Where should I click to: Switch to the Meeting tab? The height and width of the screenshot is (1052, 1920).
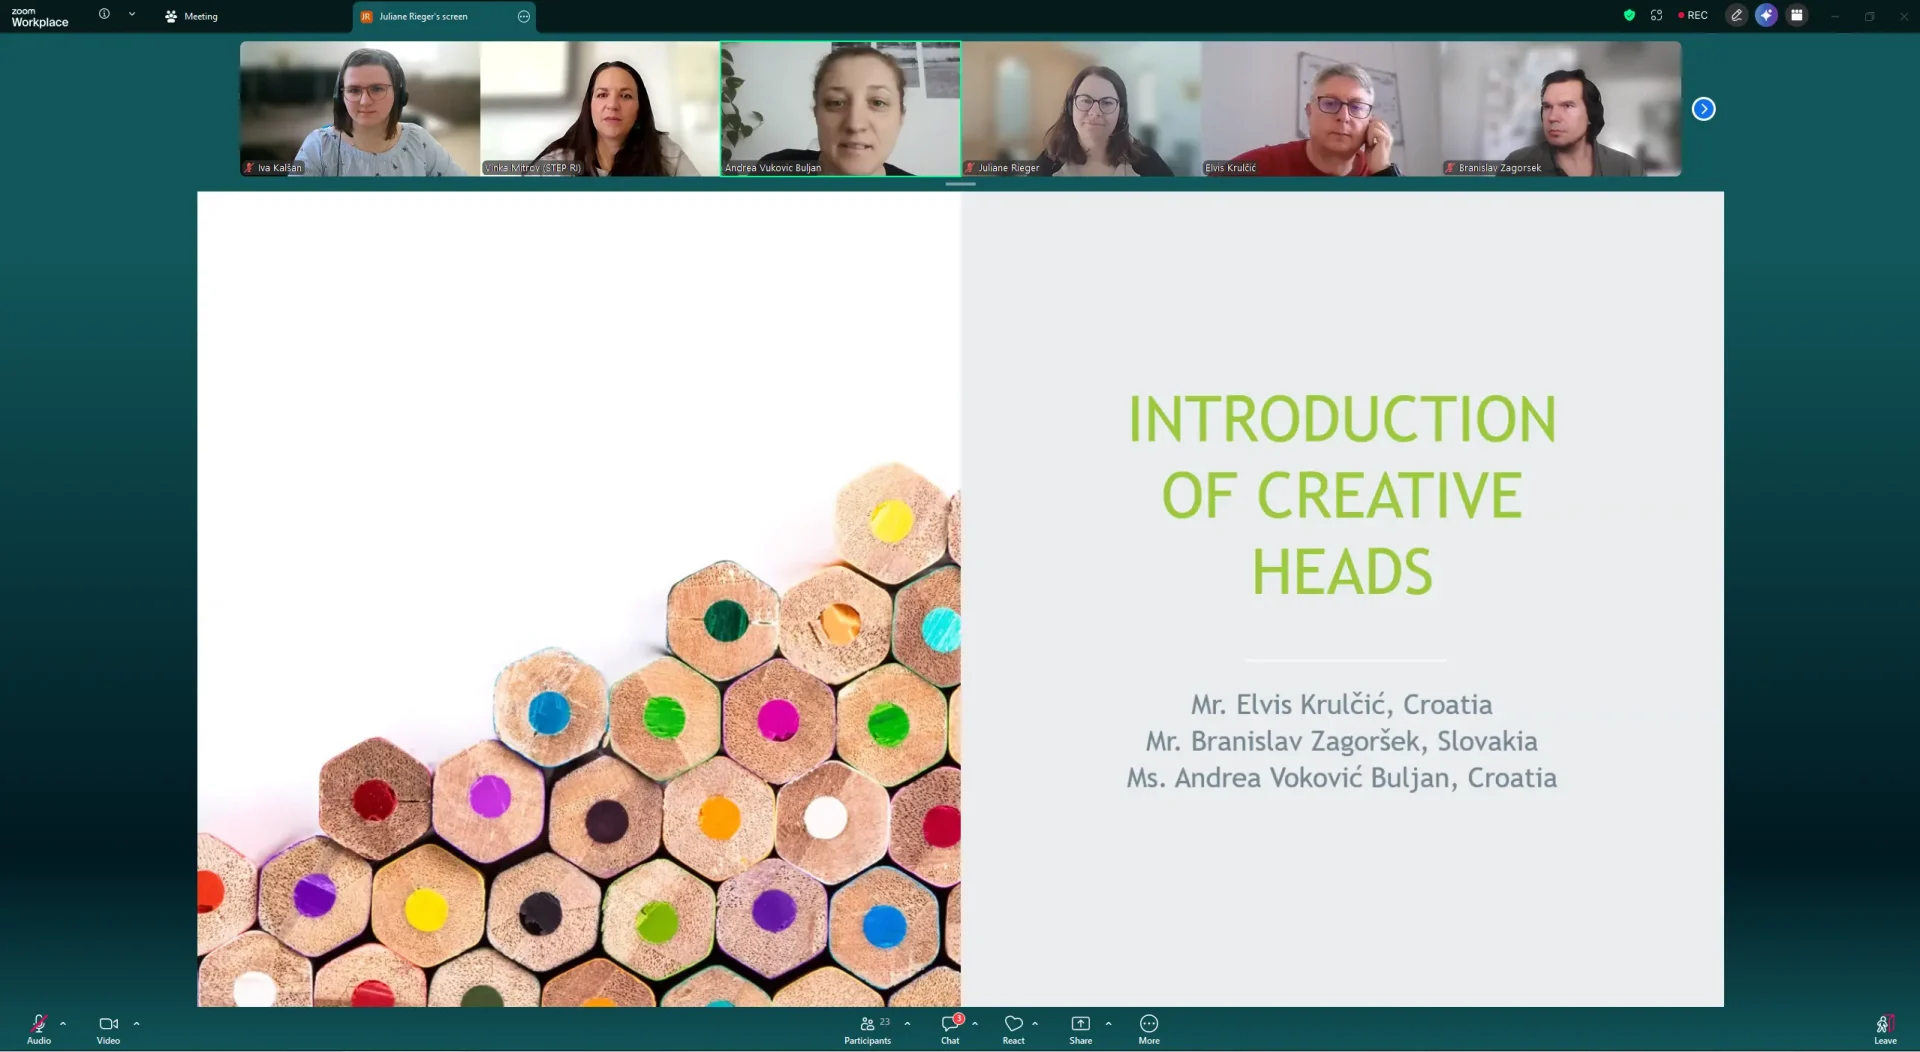[192, 16]
